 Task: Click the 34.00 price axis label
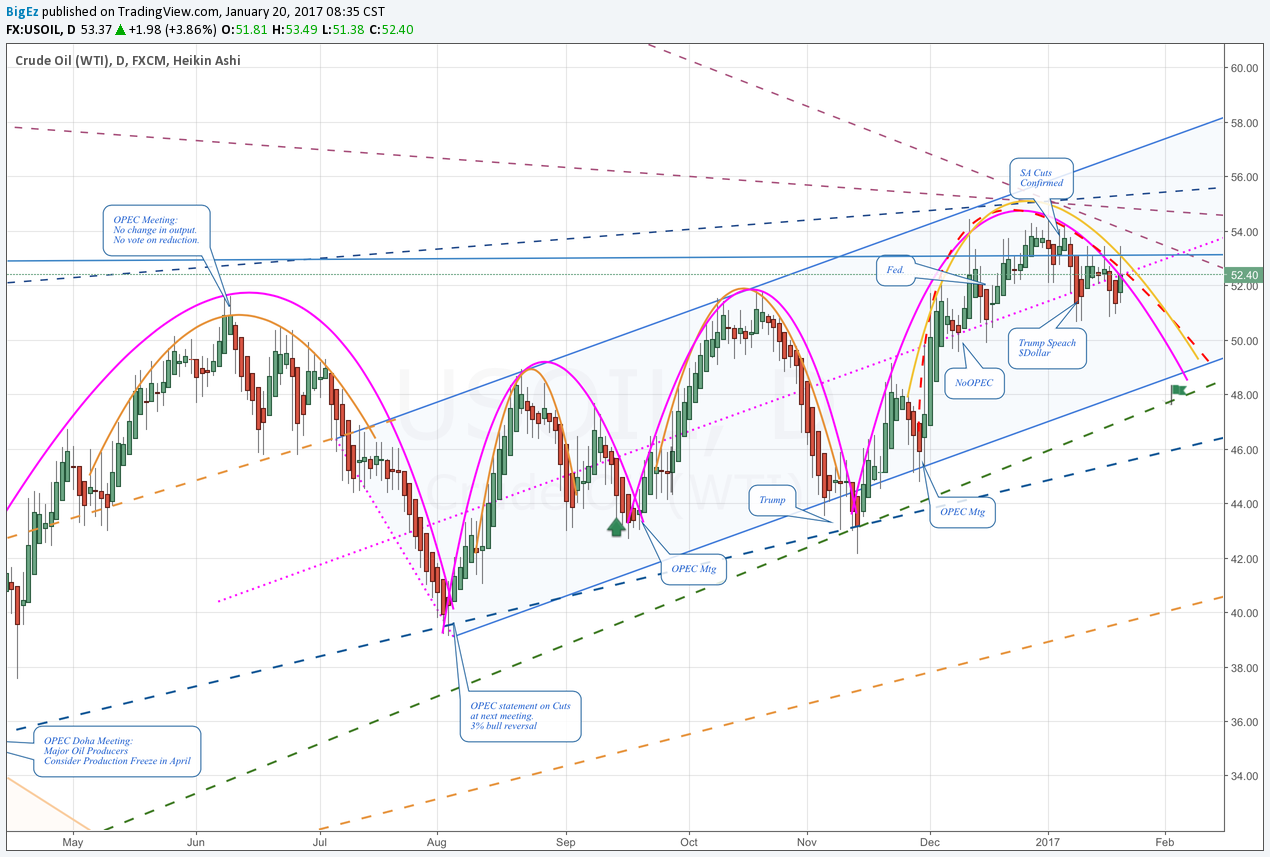coord(1244,776)
